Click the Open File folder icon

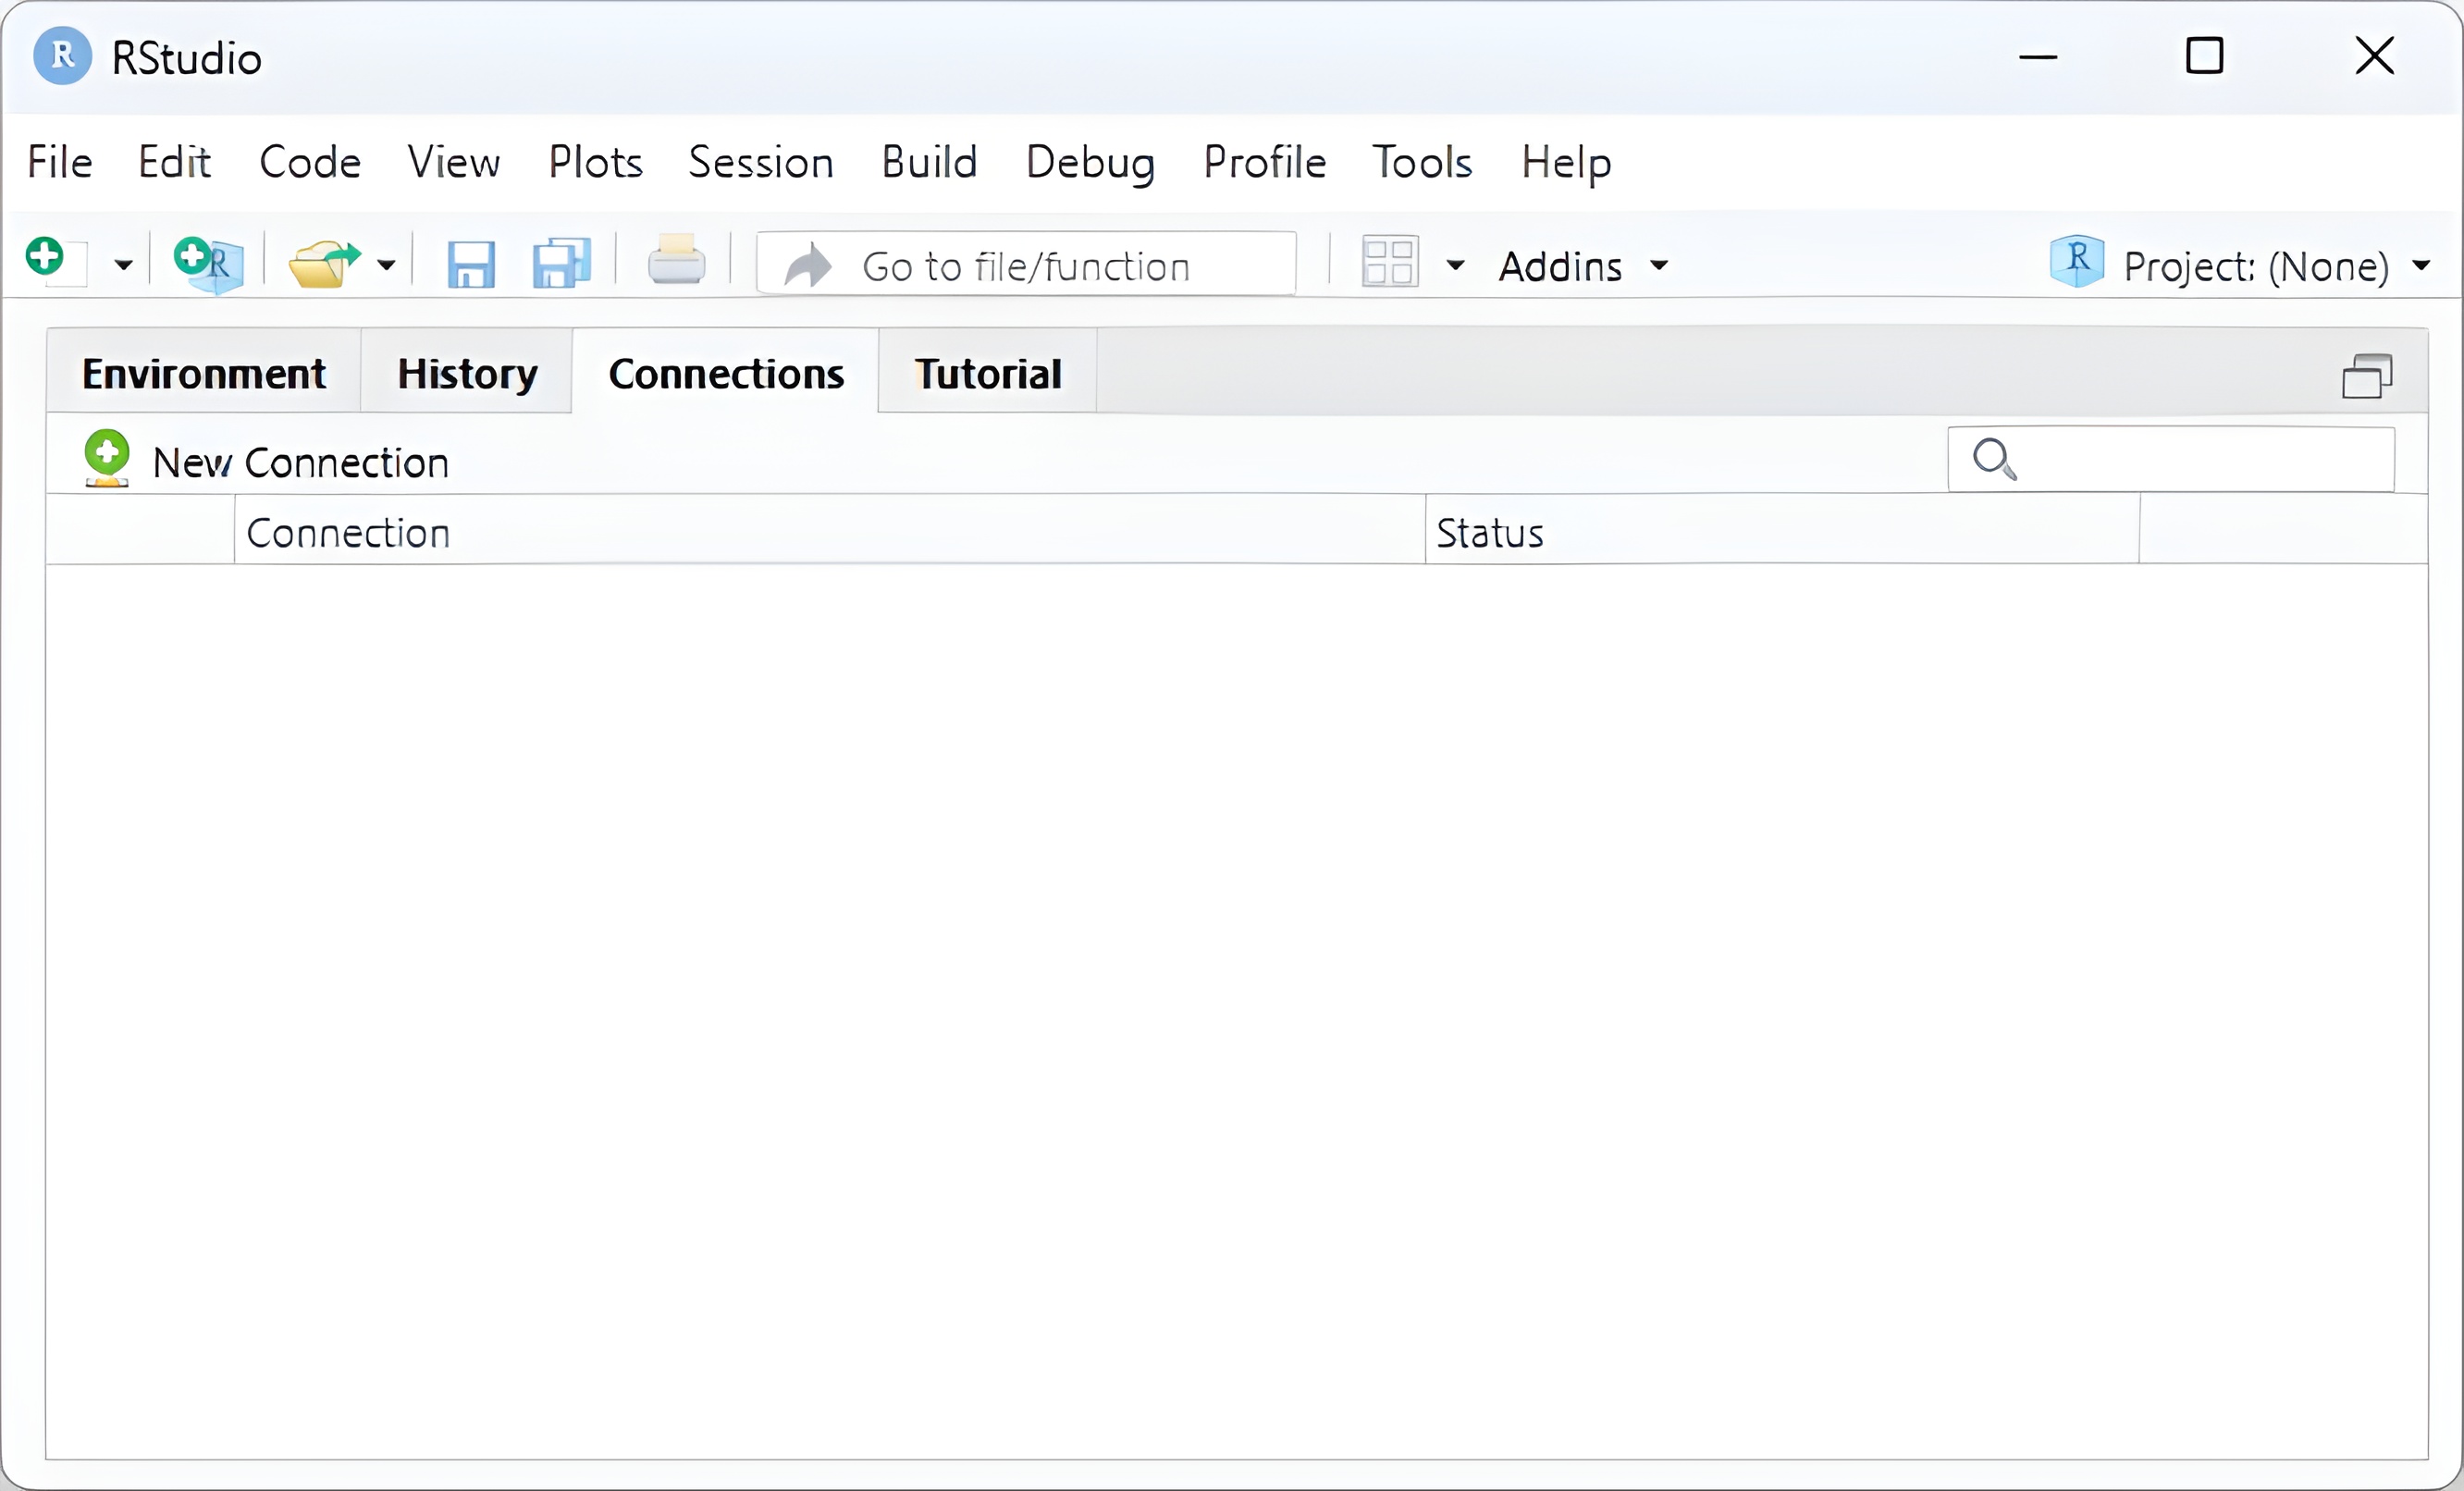322,265
